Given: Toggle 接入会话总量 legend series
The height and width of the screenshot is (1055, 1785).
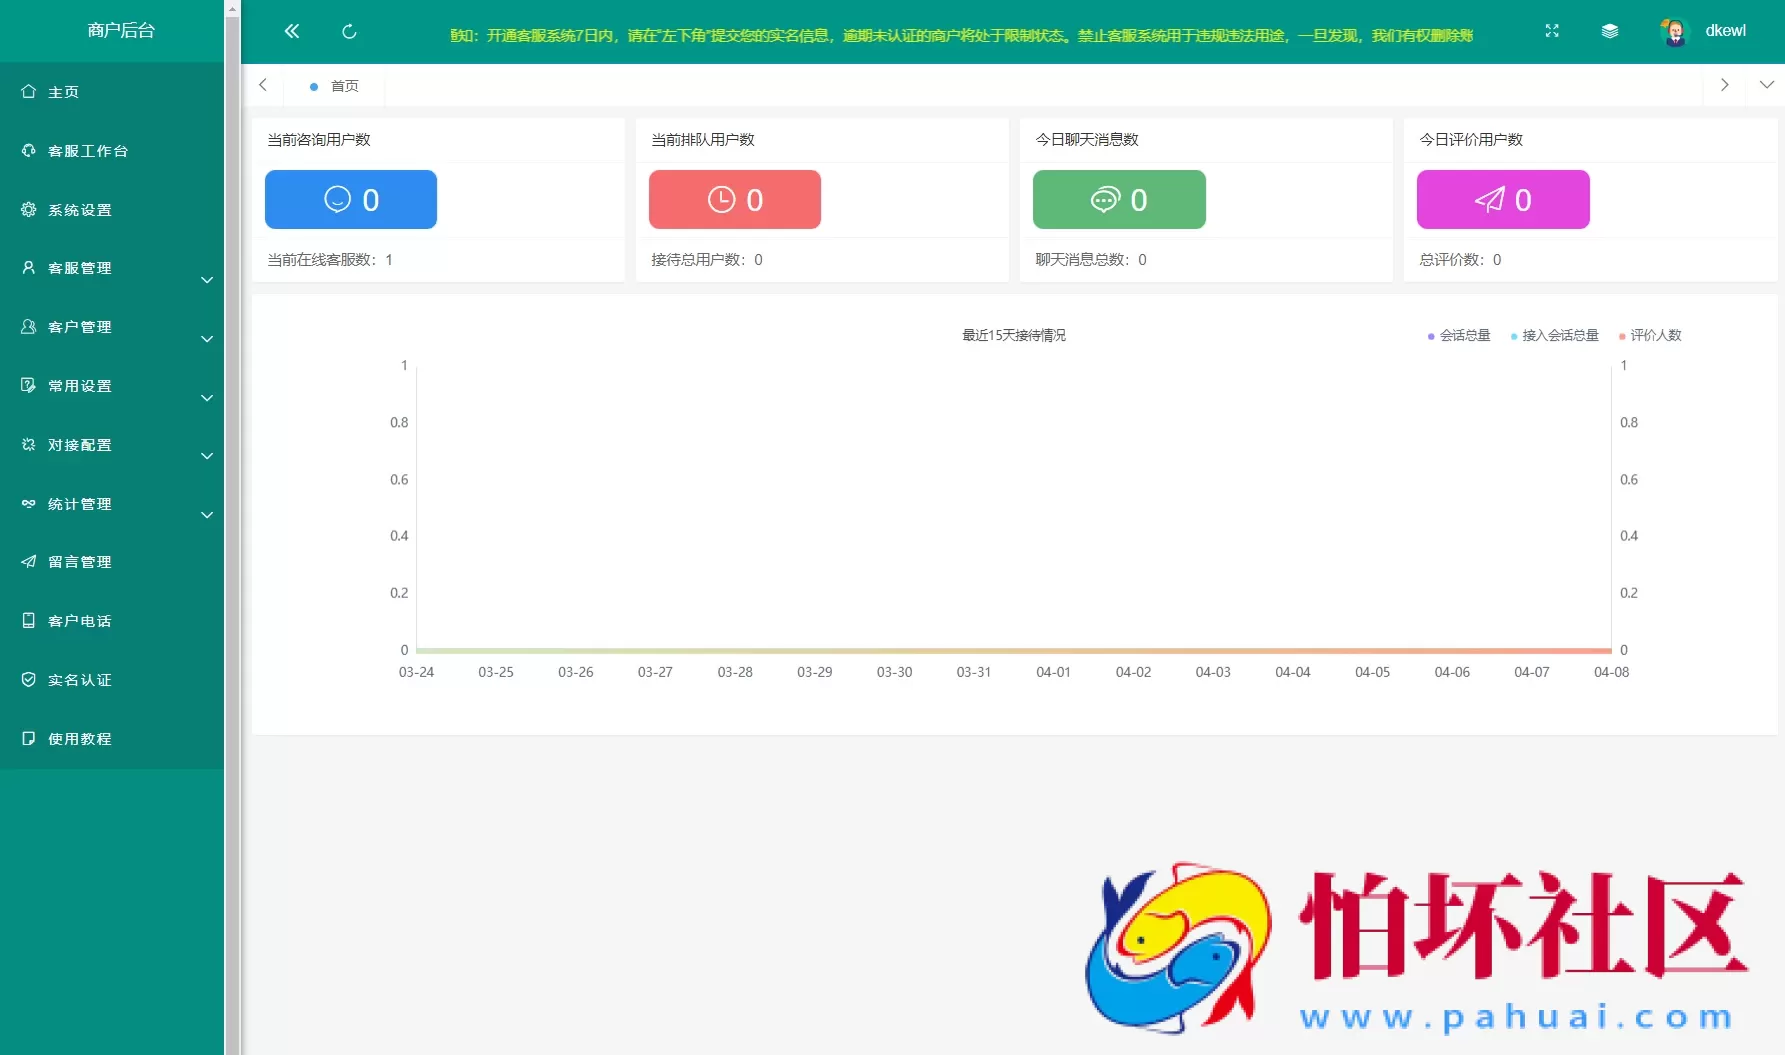Looking at the screenshot, I should pyautogui.click(x=1555, y=336).
